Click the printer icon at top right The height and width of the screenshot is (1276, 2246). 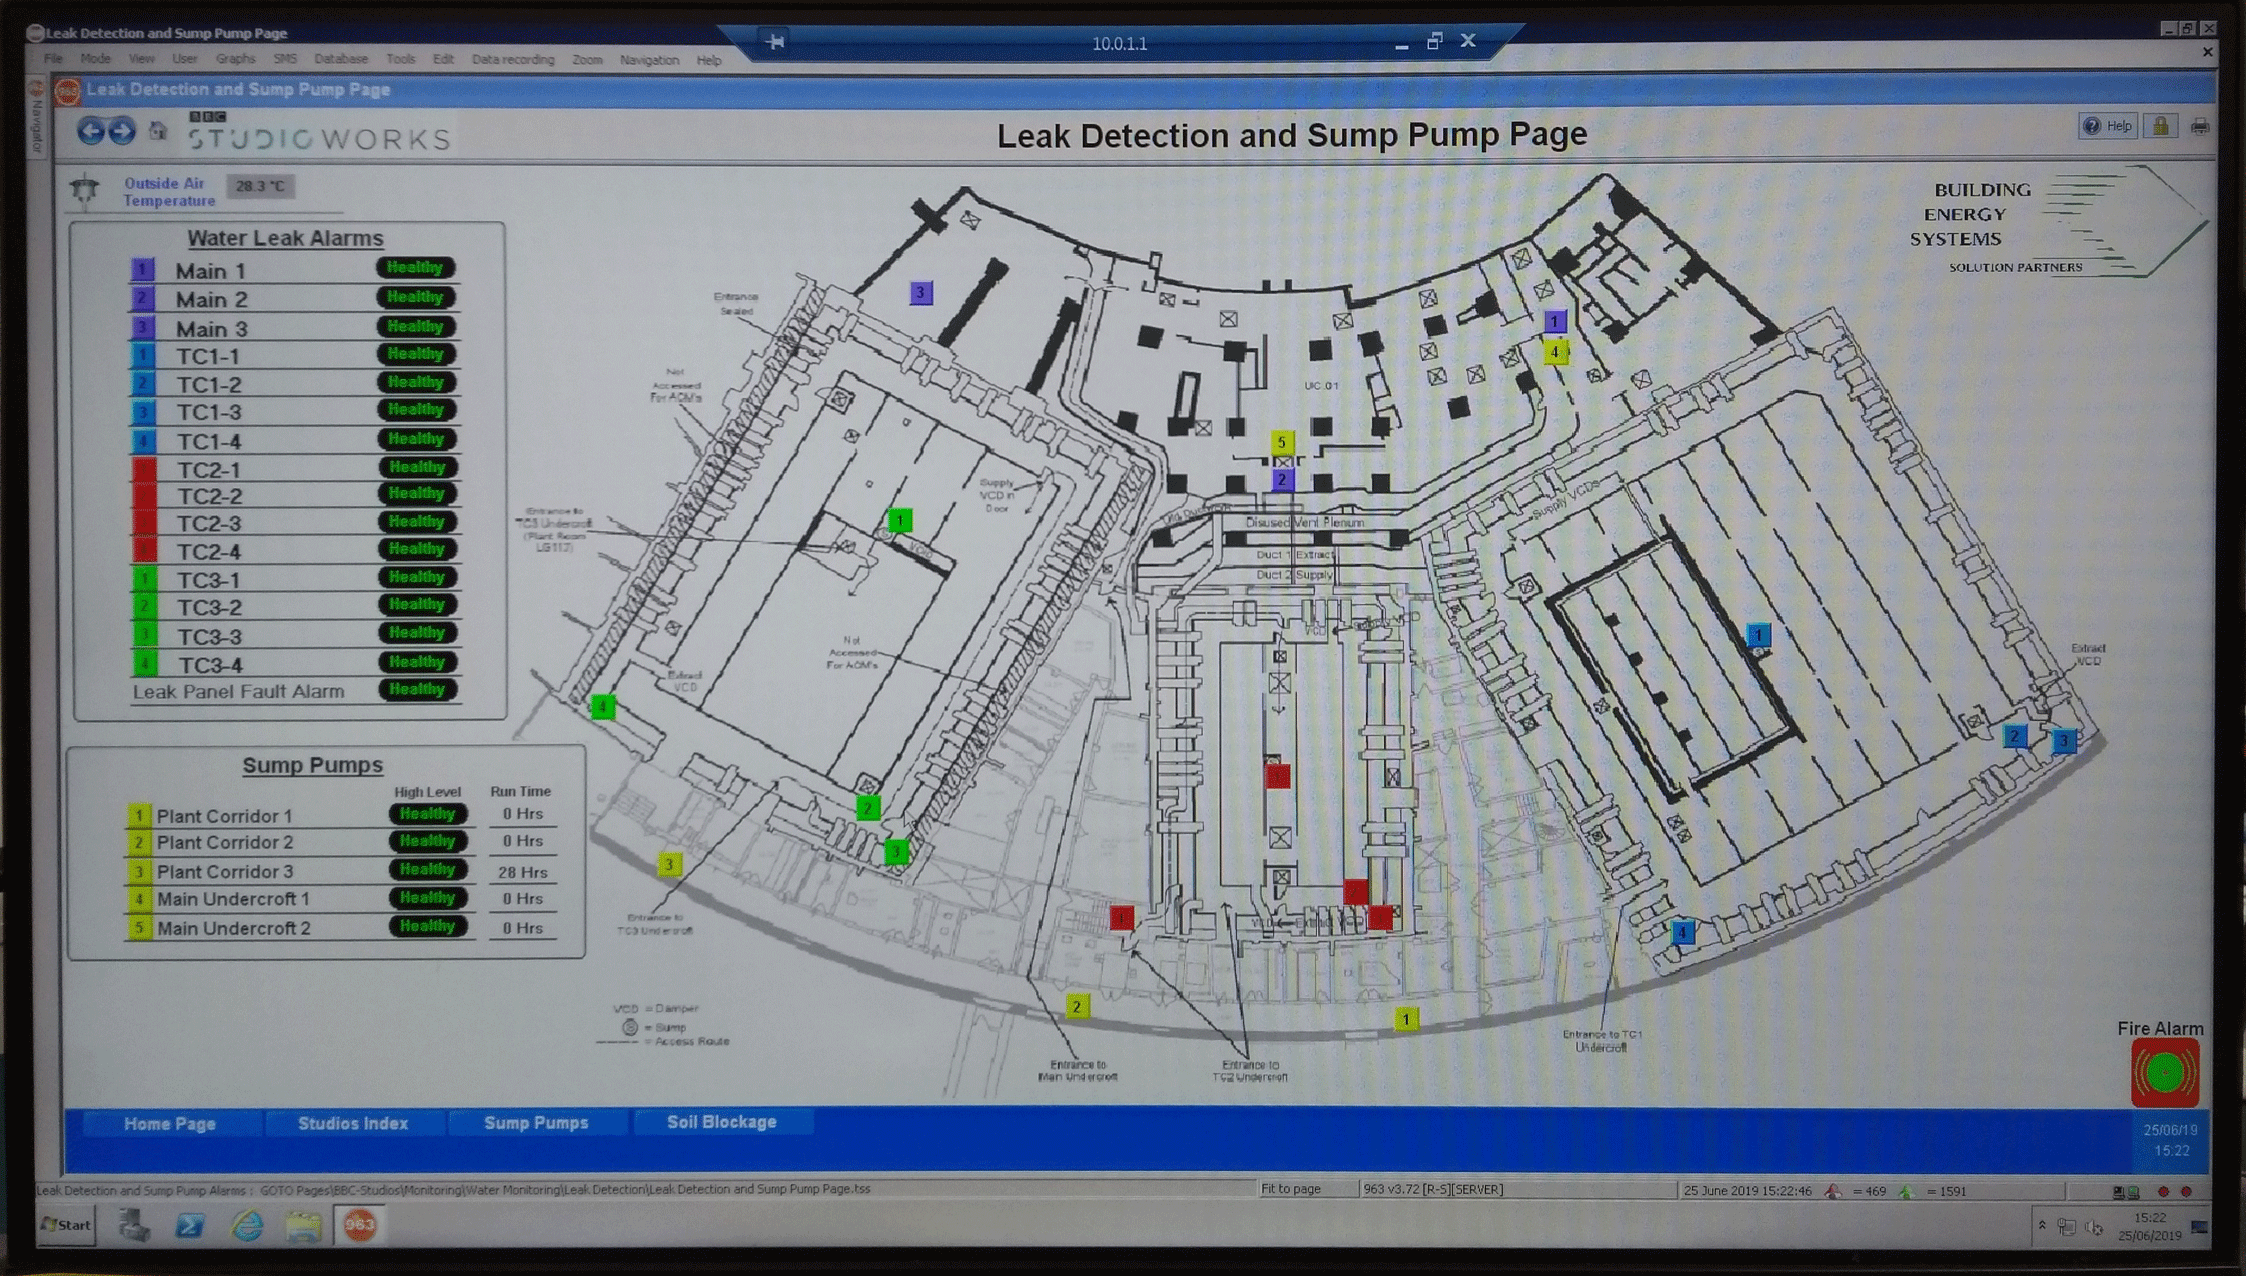pyautogui.click(x=2199, y=126)
